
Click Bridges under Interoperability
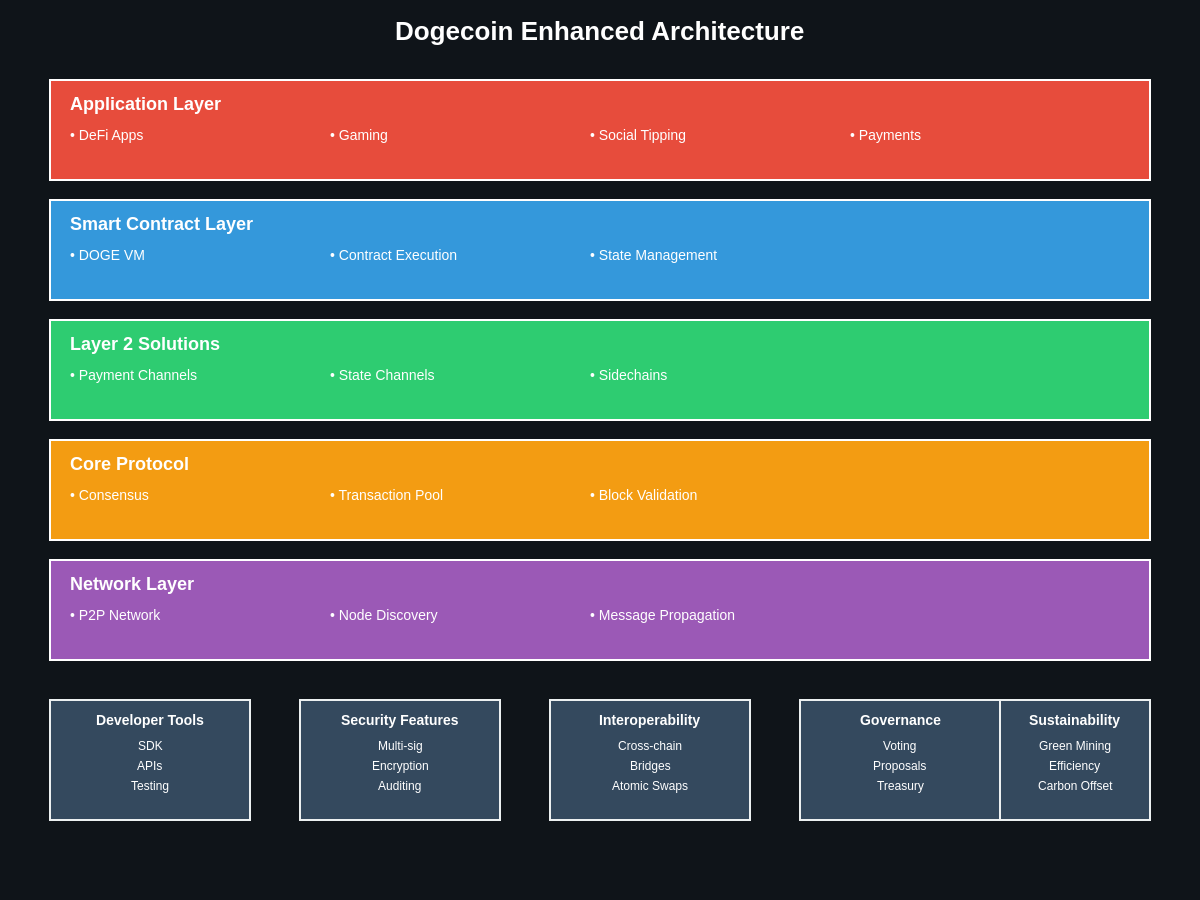coord(650,766)
